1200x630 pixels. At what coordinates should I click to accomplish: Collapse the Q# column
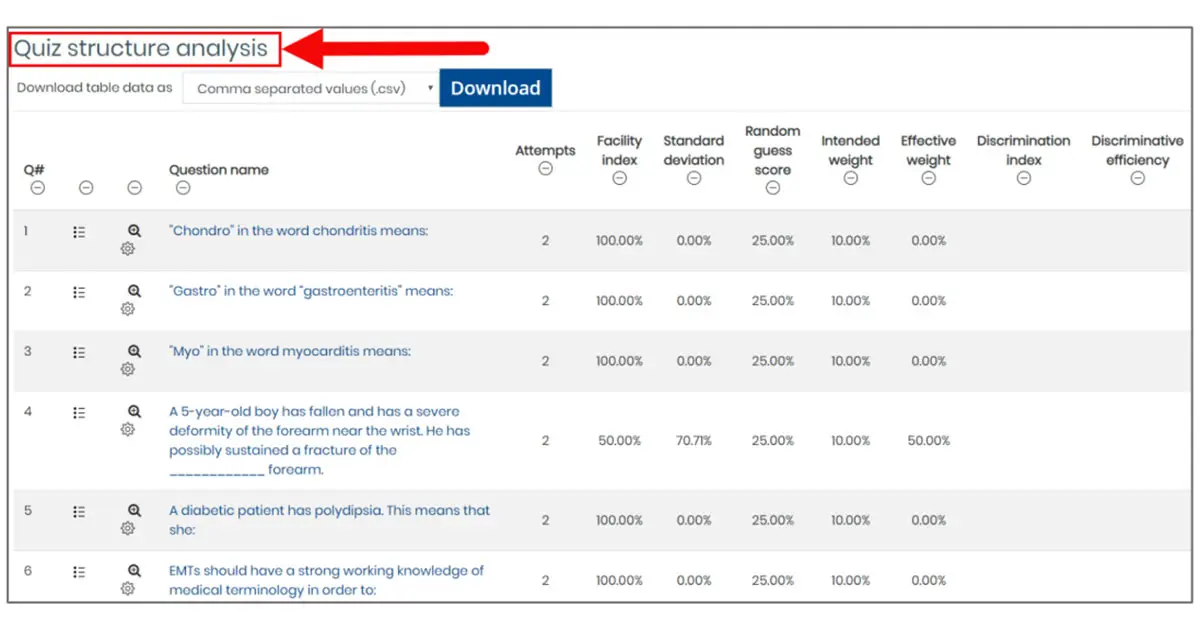pos(36,188)
